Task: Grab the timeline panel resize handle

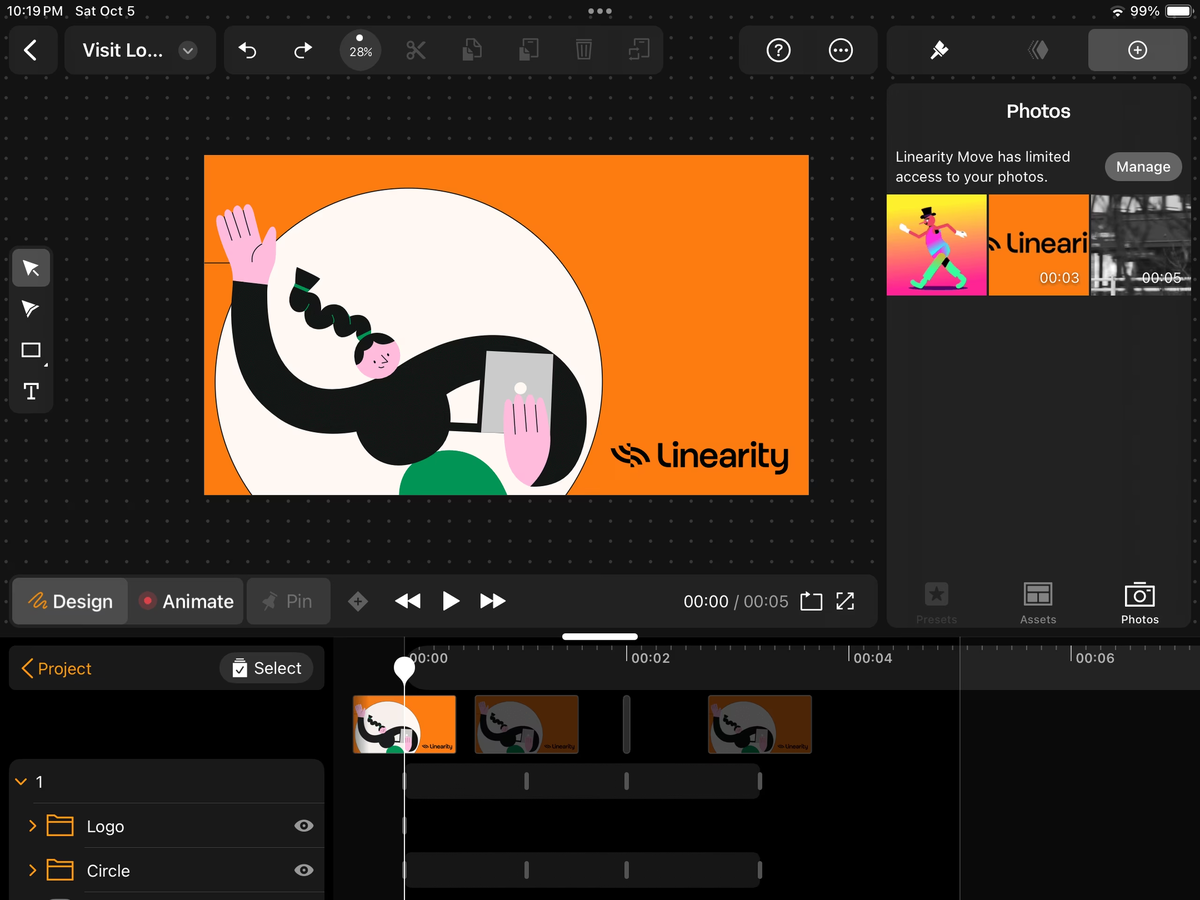Action: point(600,636)
